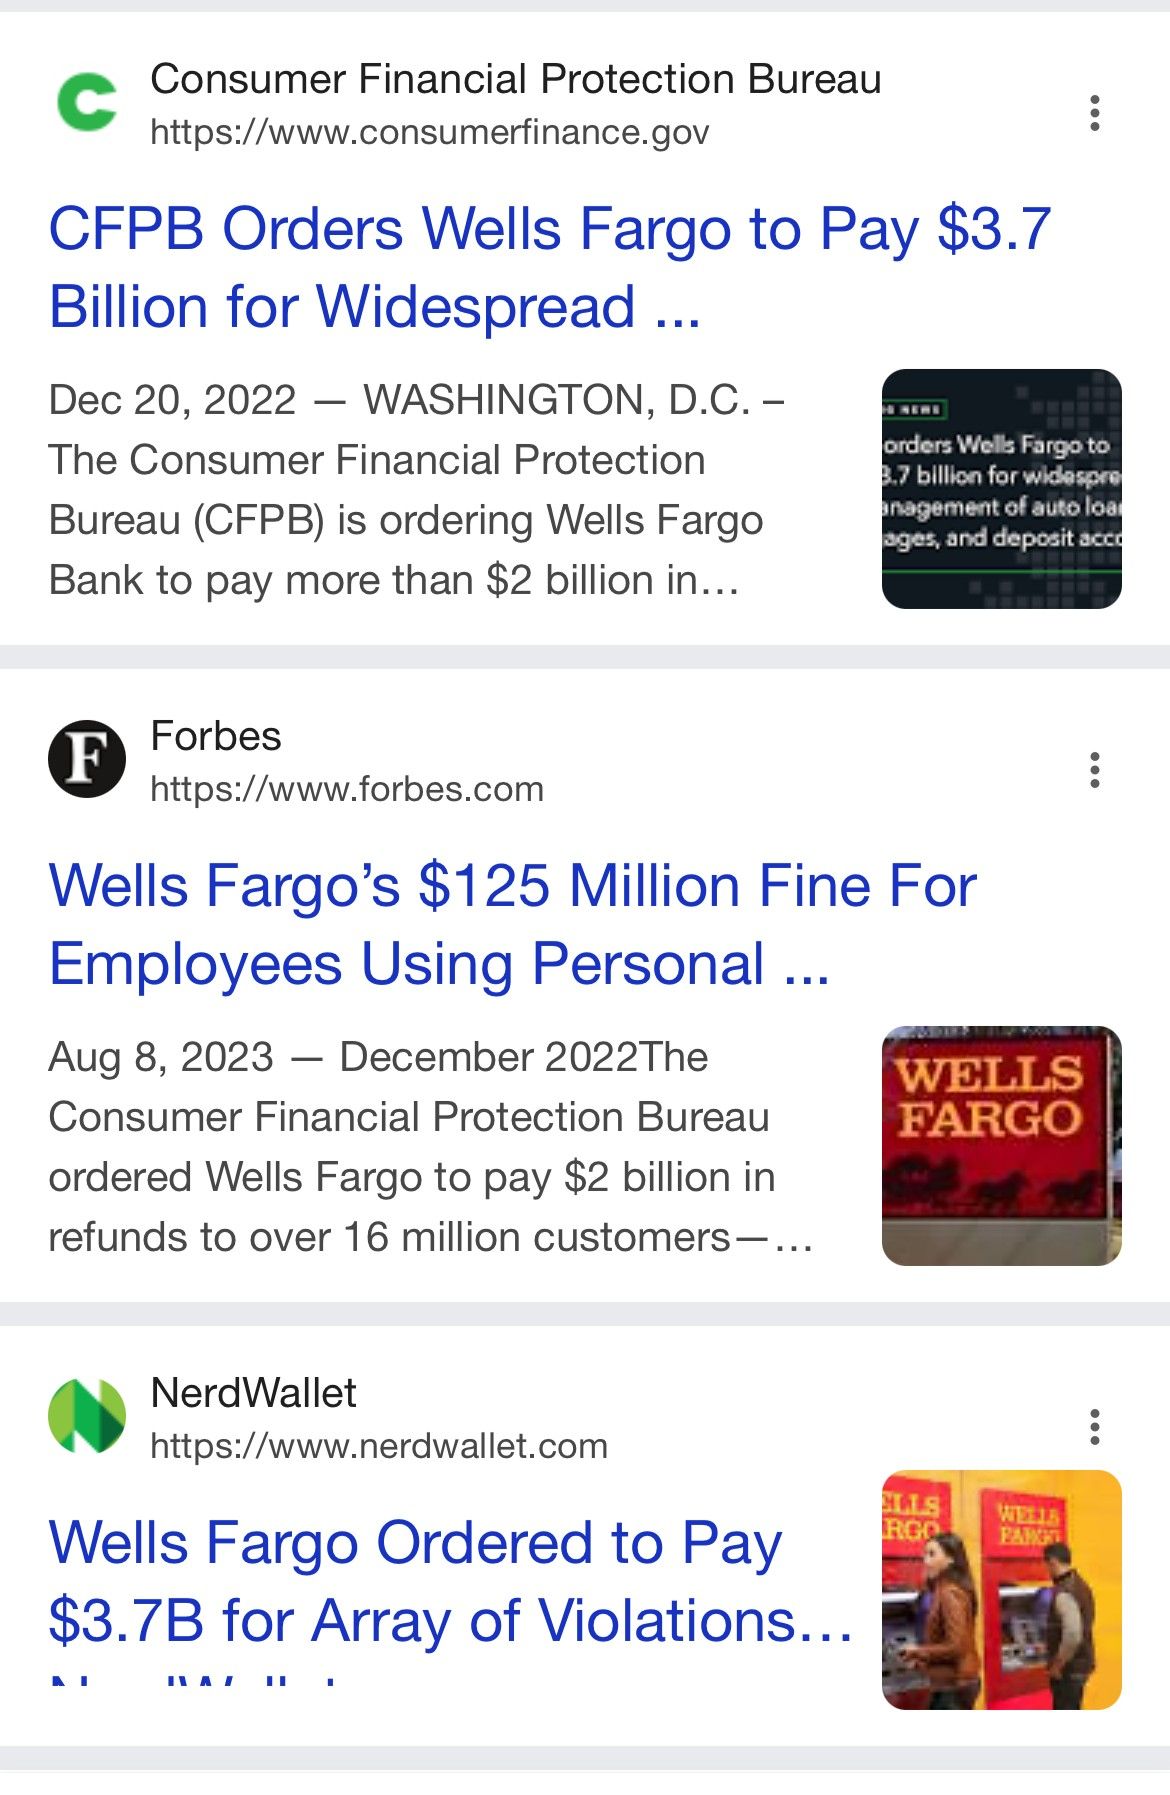Select the Wells Fargo ATM photo thumbnail
1170x1795 pixels.
(x=1002, y=1590)
